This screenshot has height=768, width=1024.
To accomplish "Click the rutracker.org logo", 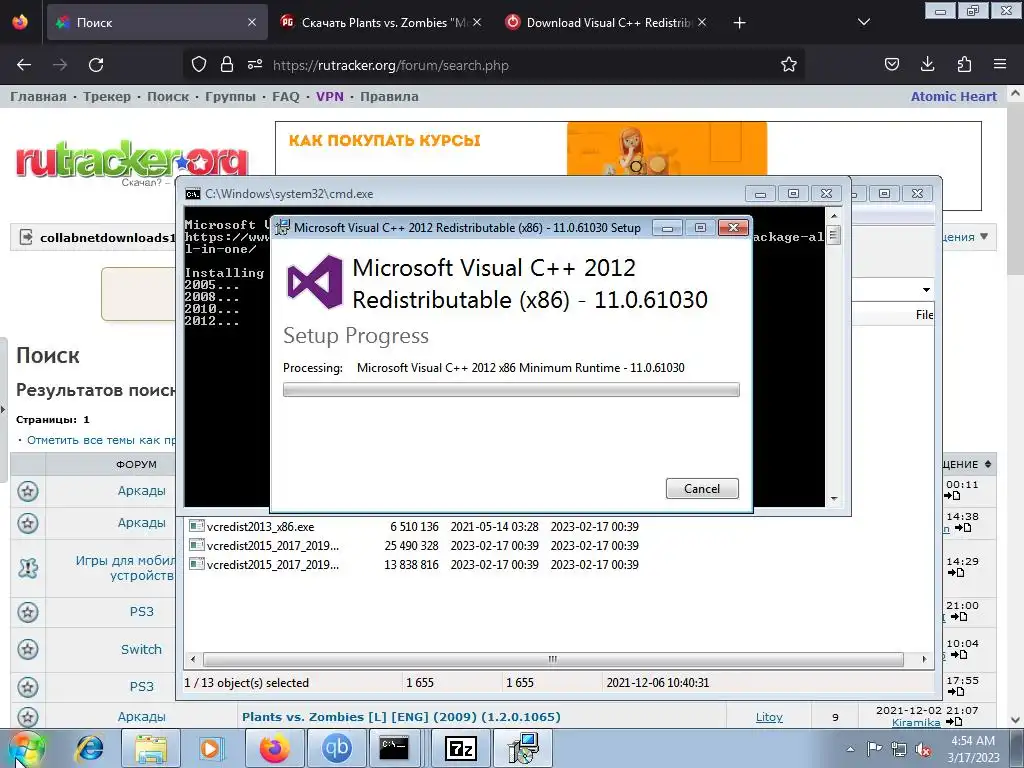I will pyautogui.click(x=132, y=159).
